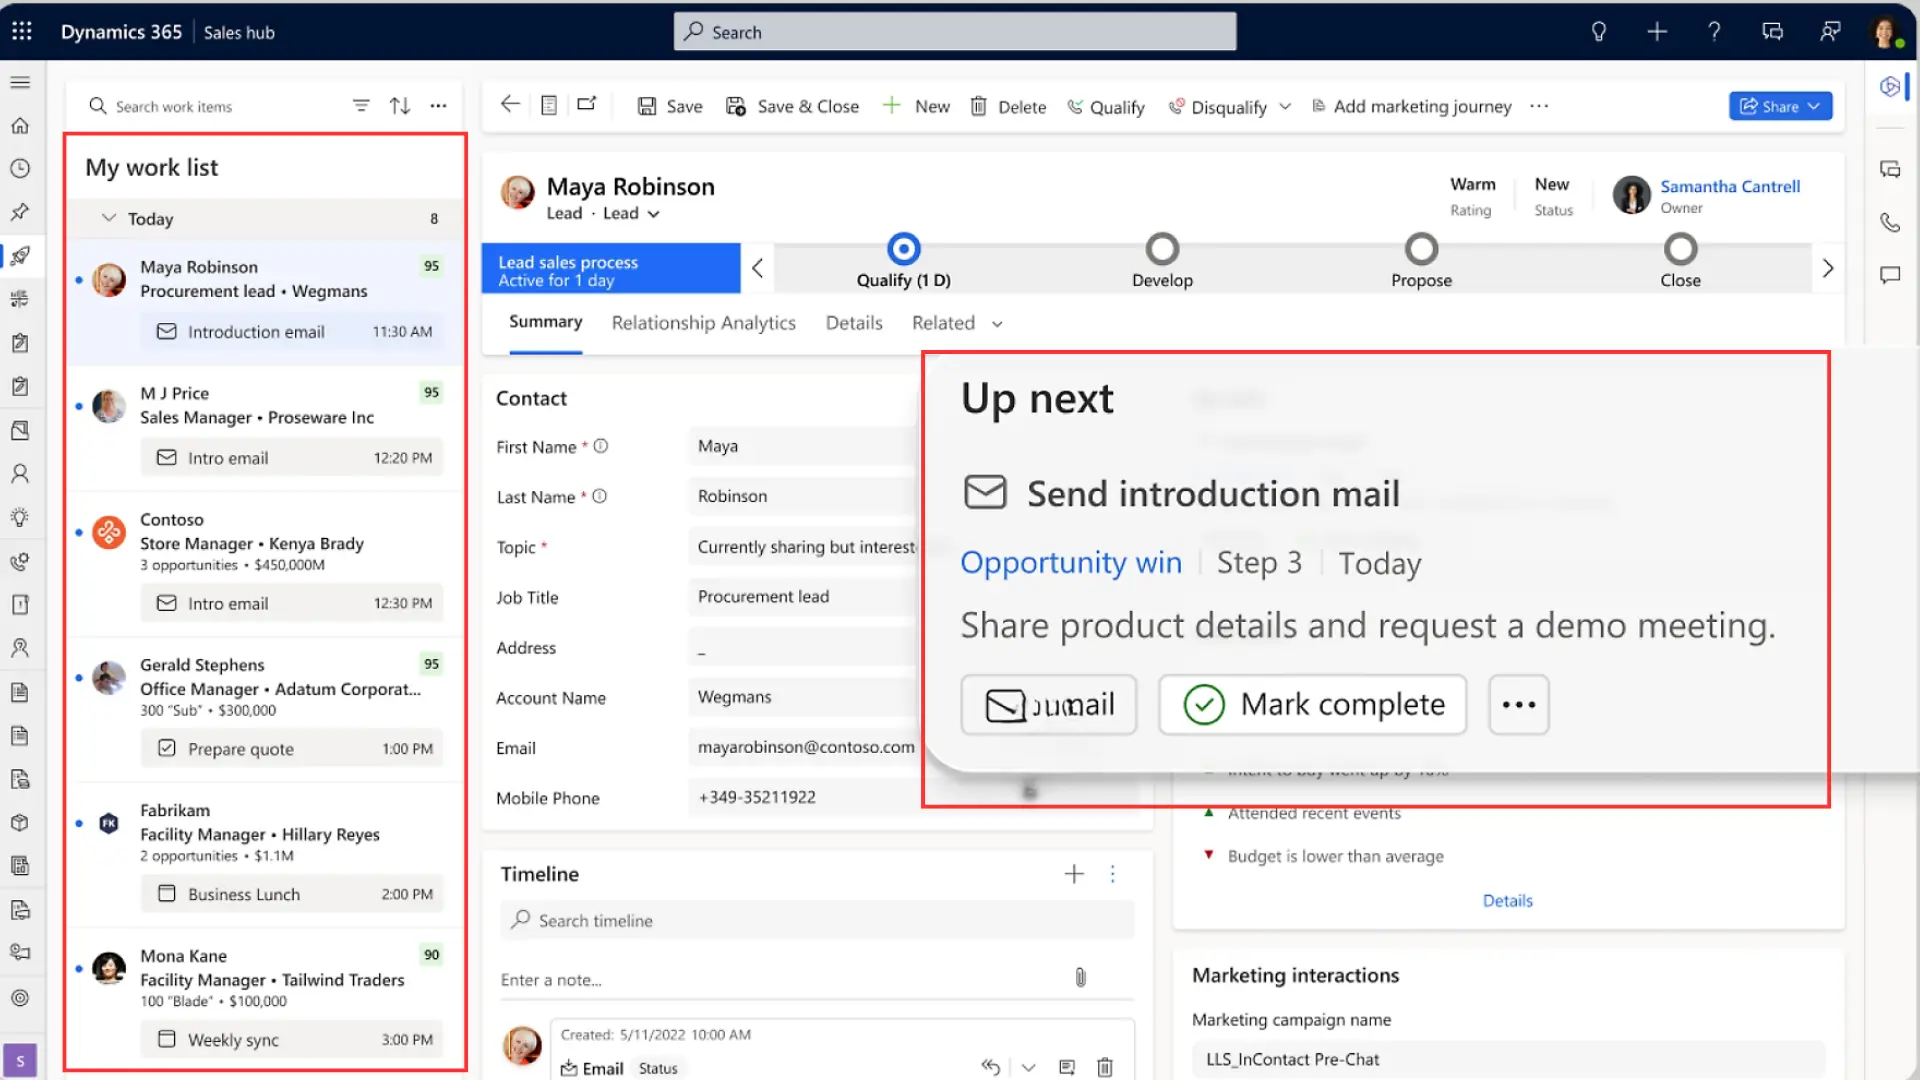Image resolution: width=1920 pixels, height=1080 pixels.
Task: Add a timeline record with plus icon
Action: [1074, 874]
